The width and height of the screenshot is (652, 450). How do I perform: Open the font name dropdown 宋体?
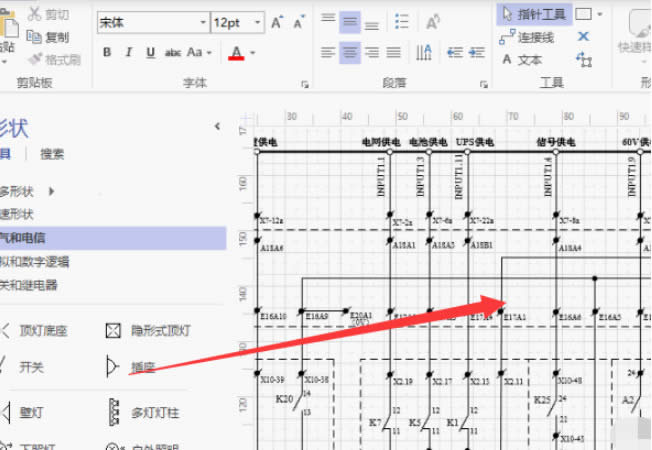pyautogui.click(x=152, y=22)
